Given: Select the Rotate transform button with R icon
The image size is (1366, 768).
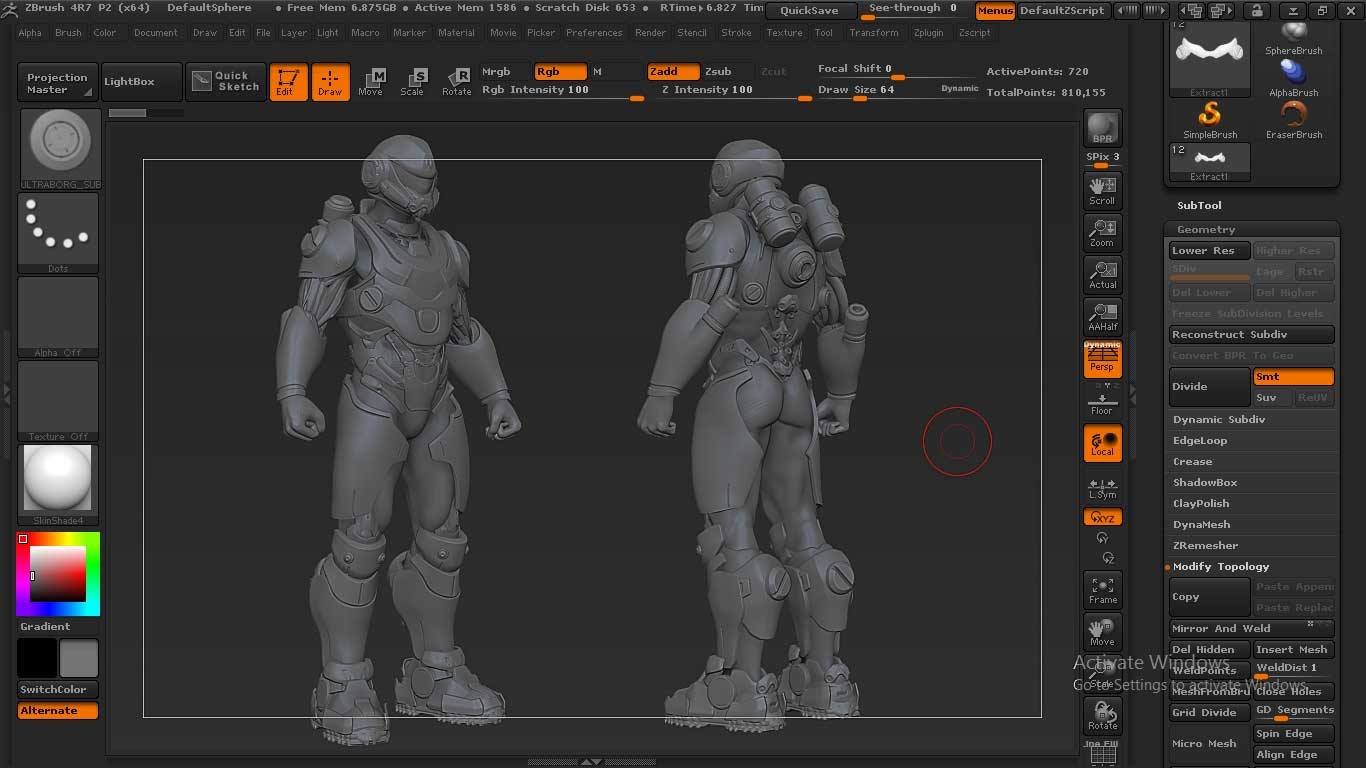Looking at the screenshot, I should coord(456,82).
